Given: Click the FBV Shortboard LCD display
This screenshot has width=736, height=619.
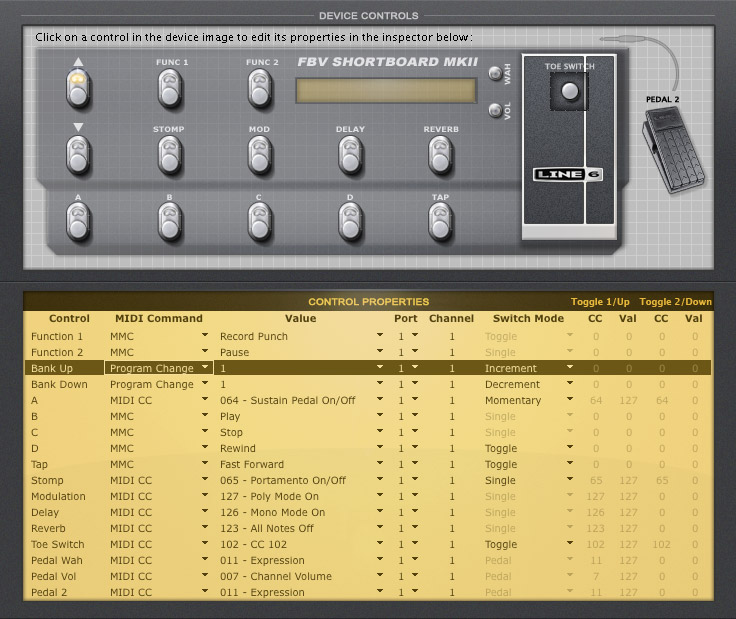Looking at the screenshot, I should click(386, 91).
